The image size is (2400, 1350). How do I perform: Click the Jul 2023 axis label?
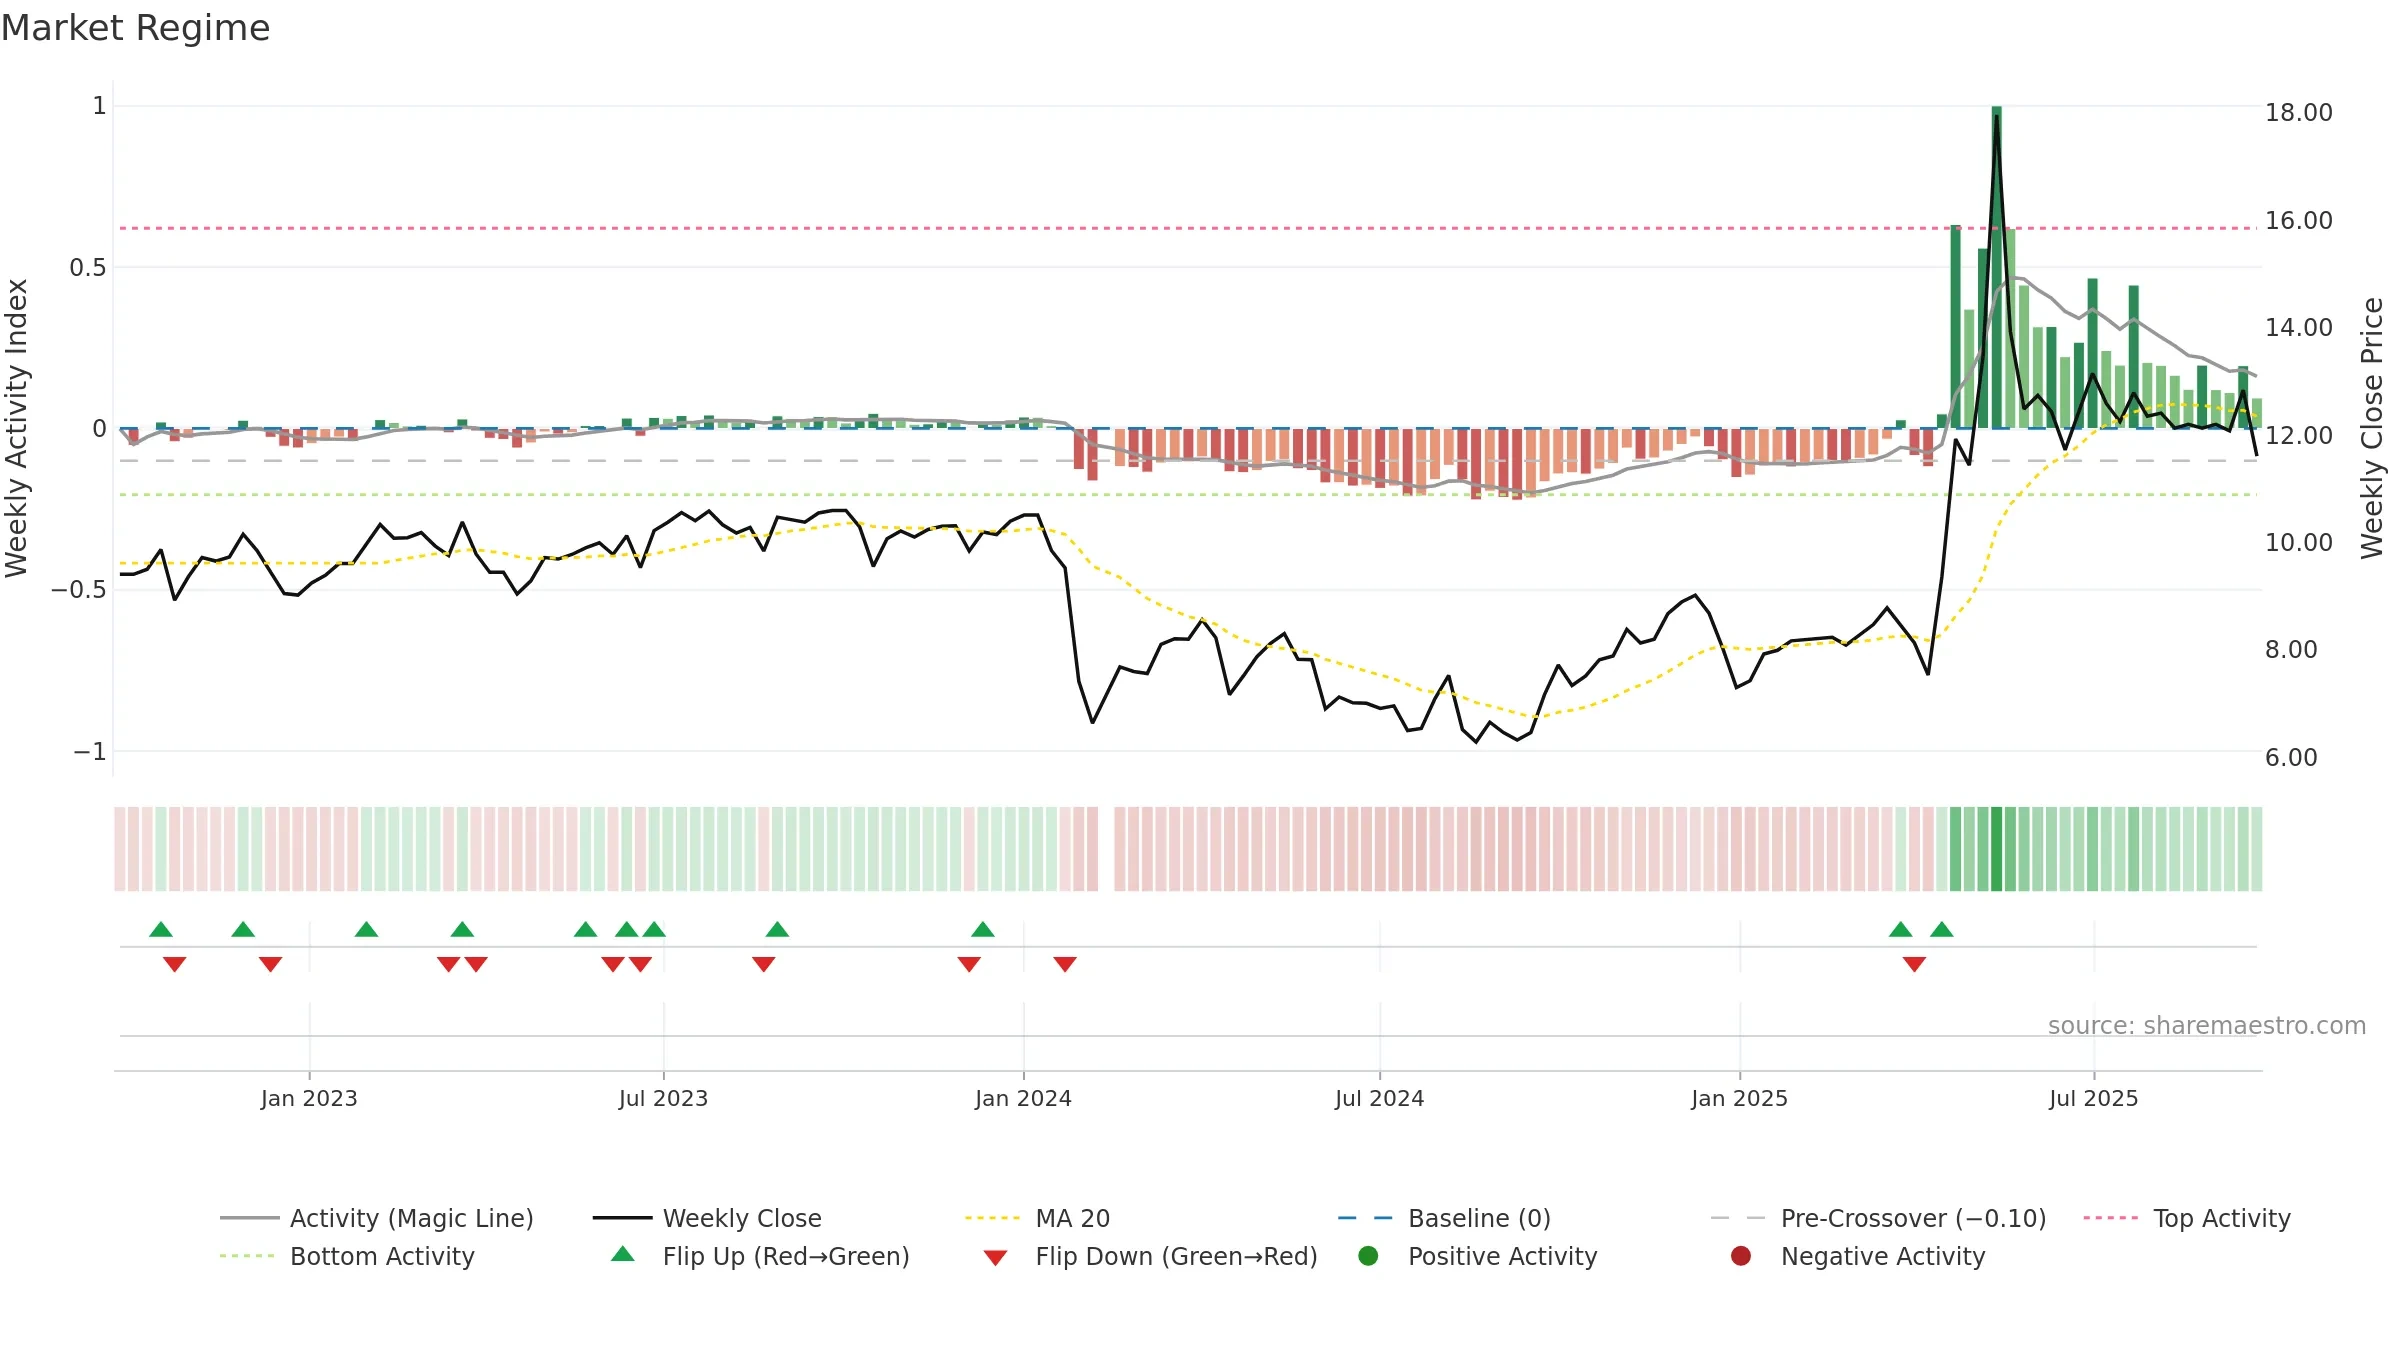[663, 1098]
